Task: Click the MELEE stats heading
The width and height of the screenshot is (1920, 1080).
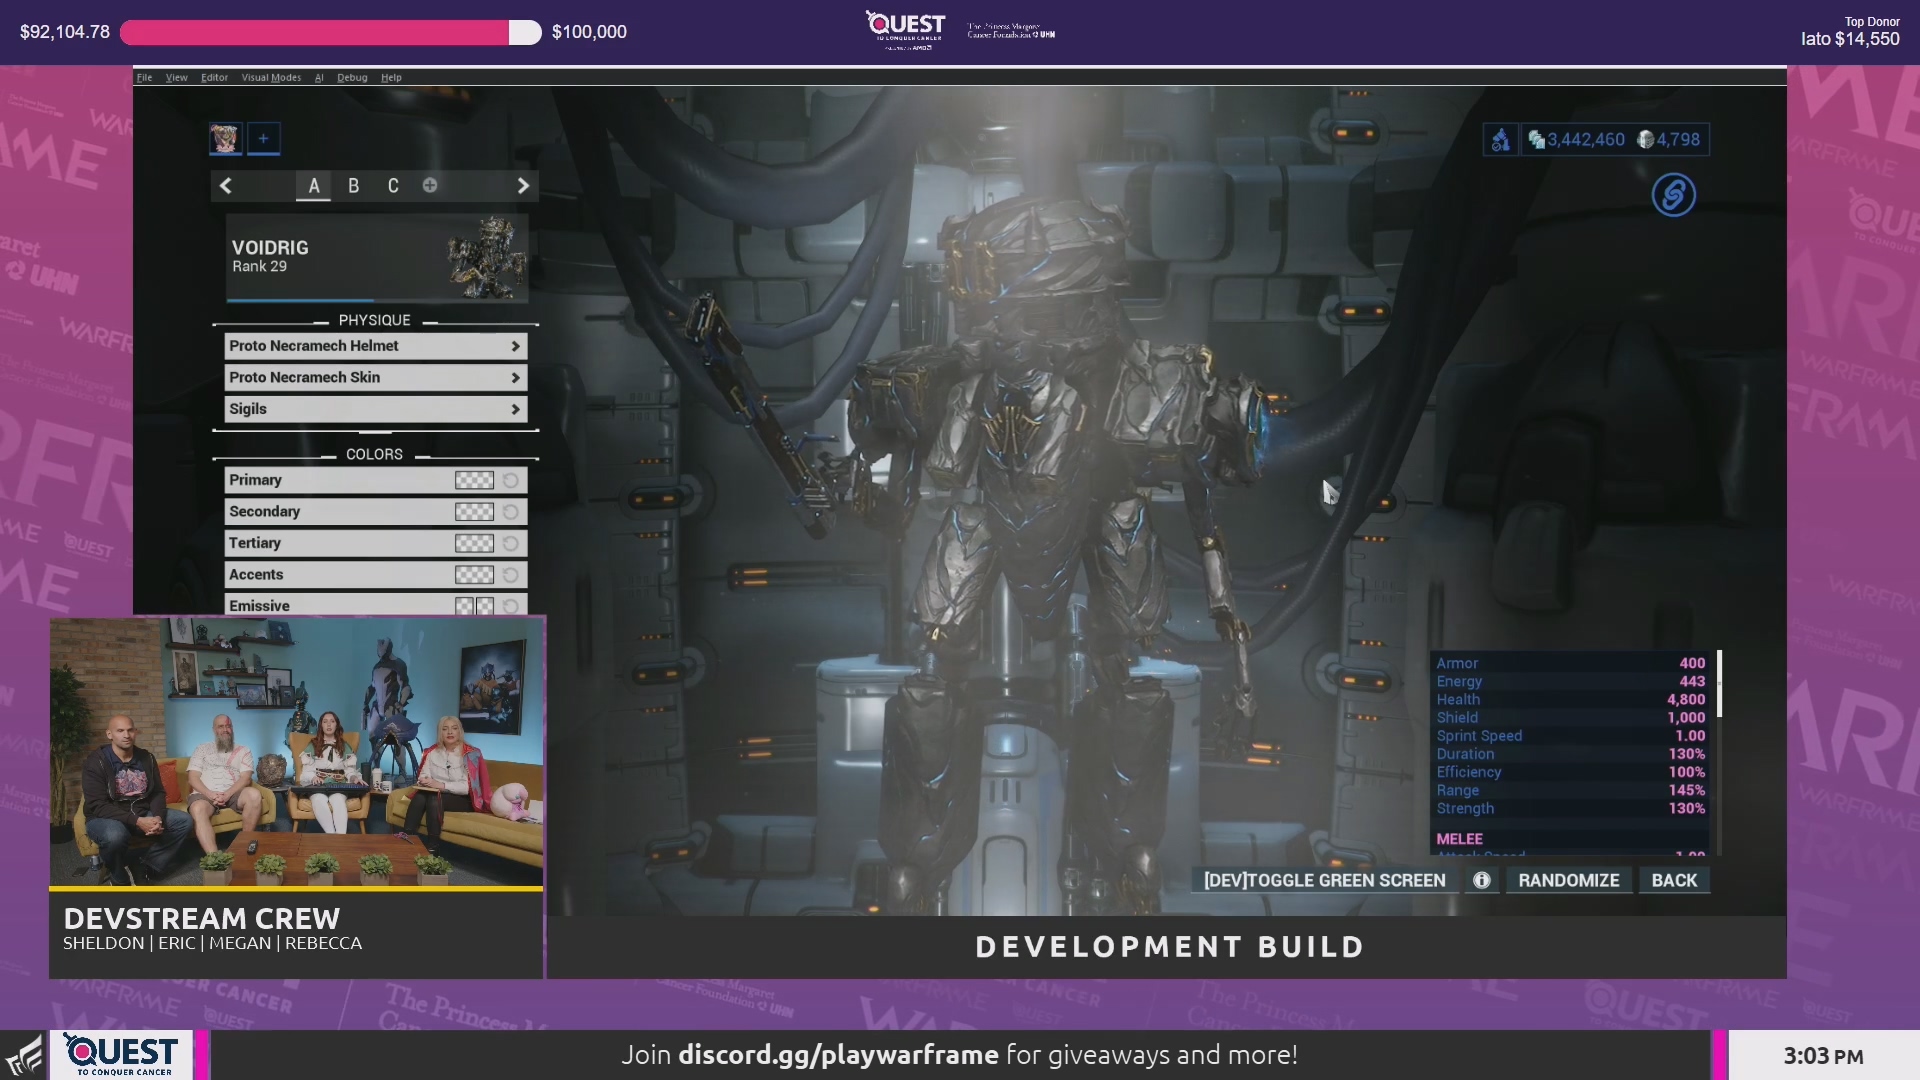Action: click(1459, 839)
